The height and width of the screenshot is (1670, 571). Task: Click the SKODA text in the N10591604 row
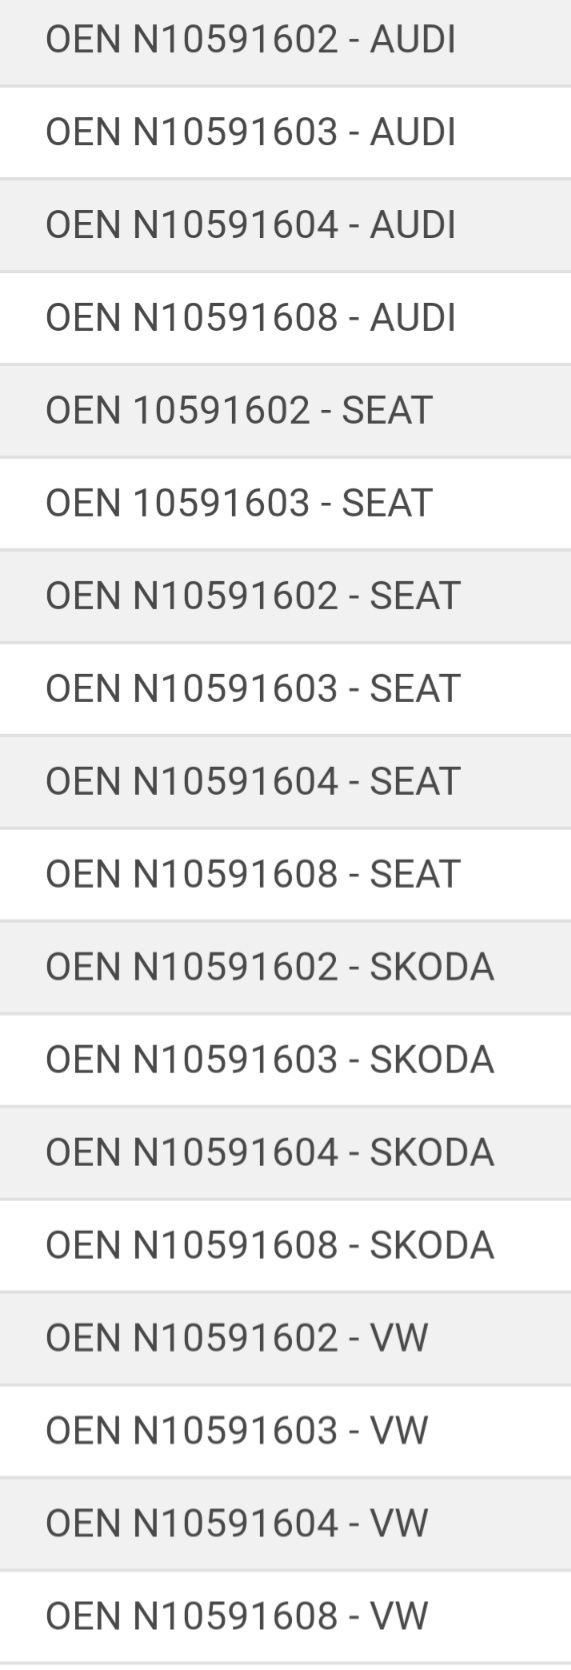[432, 1153]
